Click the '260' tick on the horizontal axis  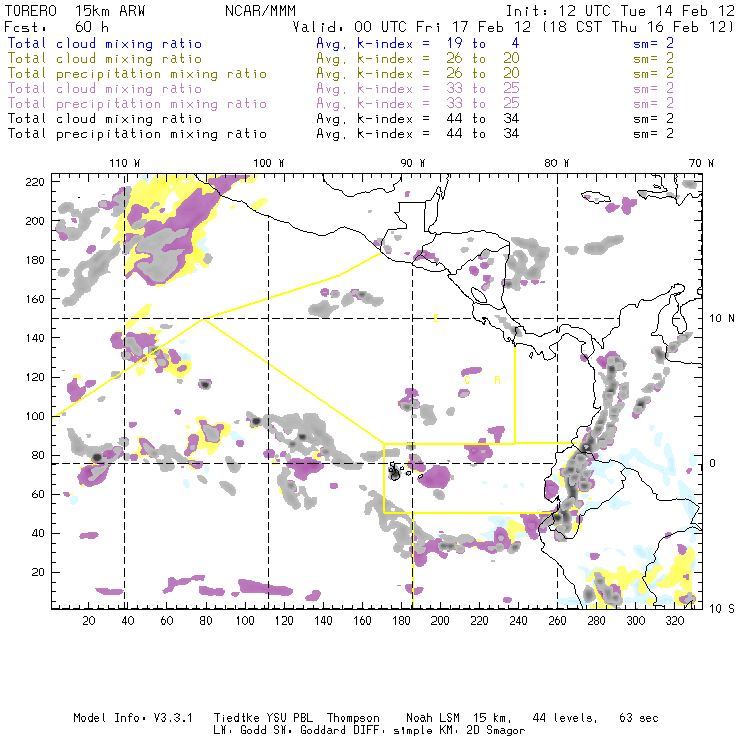(x=557, y=621)
